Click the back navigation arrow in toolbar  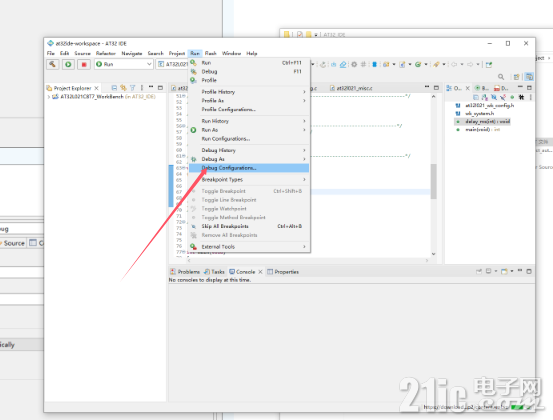pyautogui.click(x=454, y=64)
